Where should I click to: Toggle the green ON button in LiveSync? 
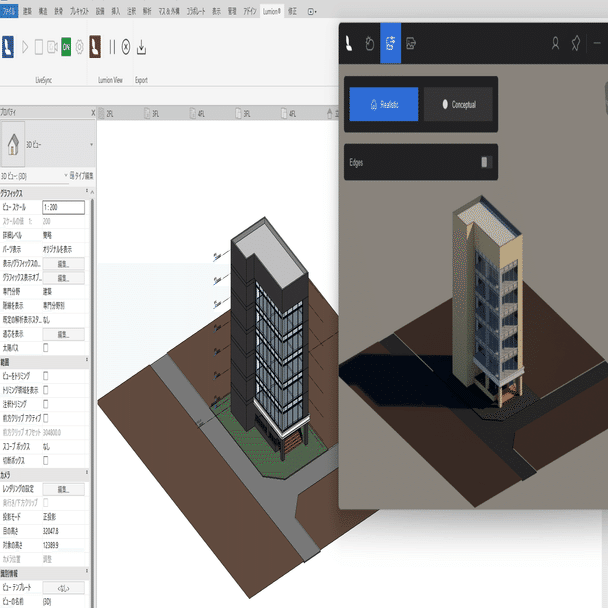(66, 47)
